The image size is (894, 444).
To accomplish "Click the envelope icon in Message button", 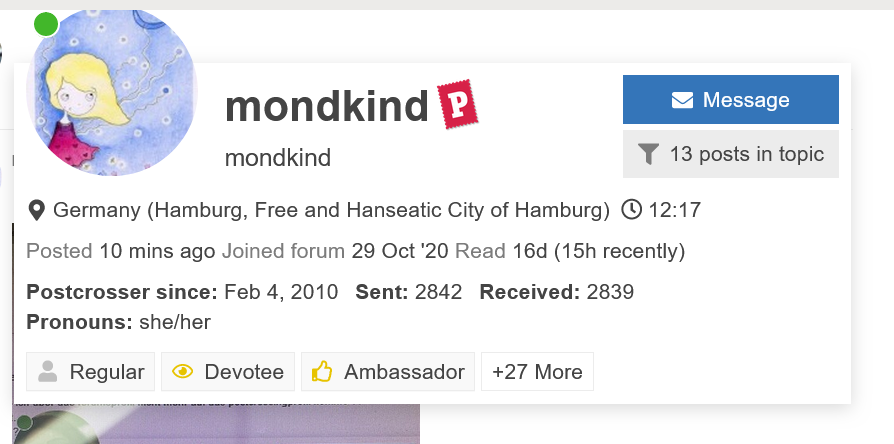I will [x=683, y=100].
